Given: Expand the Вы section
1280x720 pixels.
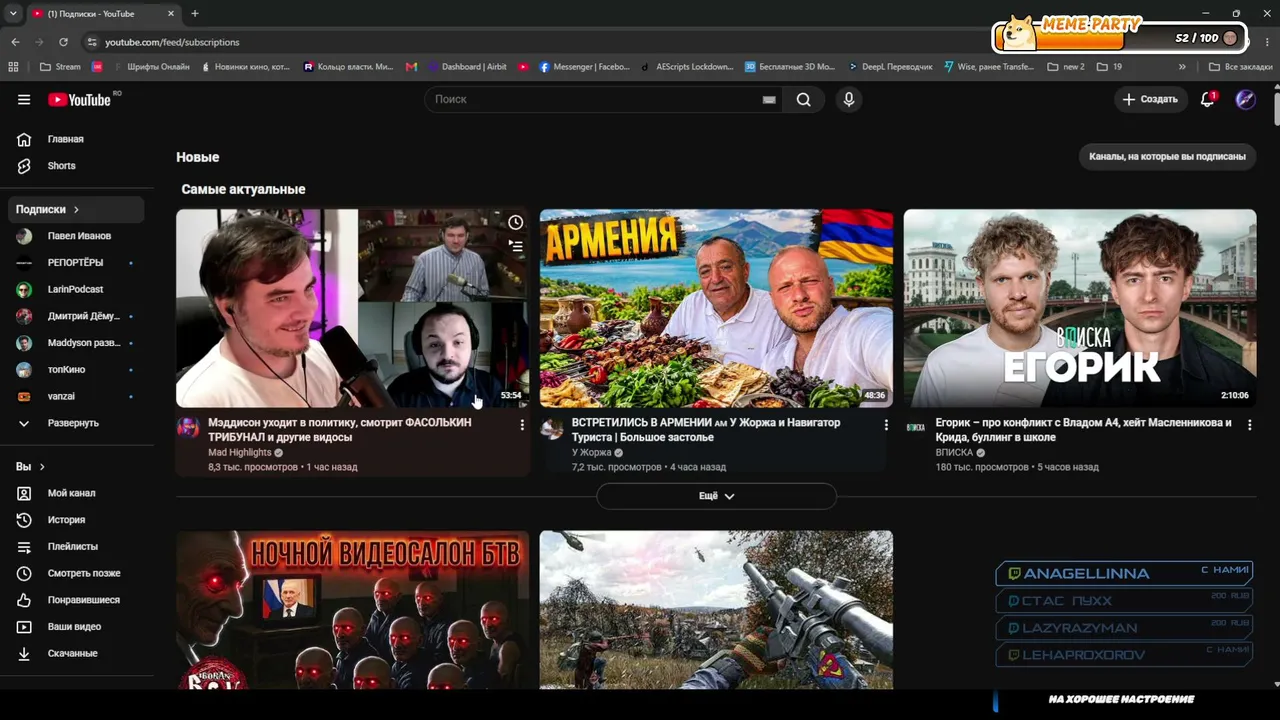Looking at the screenshot, I should 30,467.
